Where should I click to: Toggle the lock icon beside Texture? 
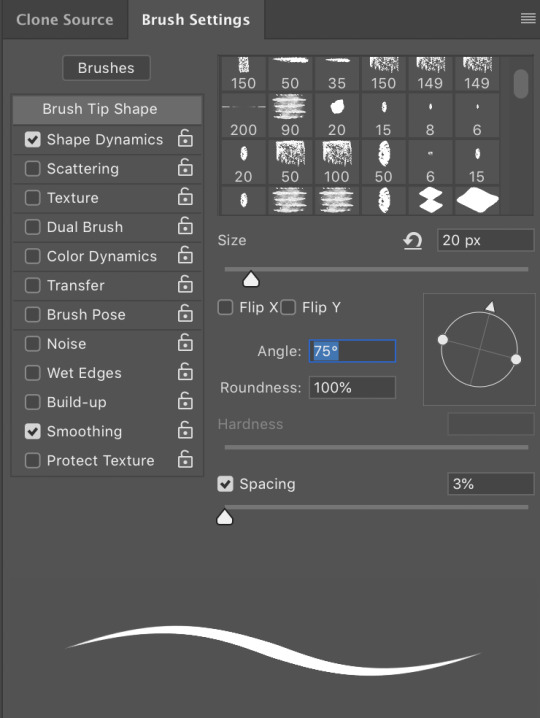[185, 197]
